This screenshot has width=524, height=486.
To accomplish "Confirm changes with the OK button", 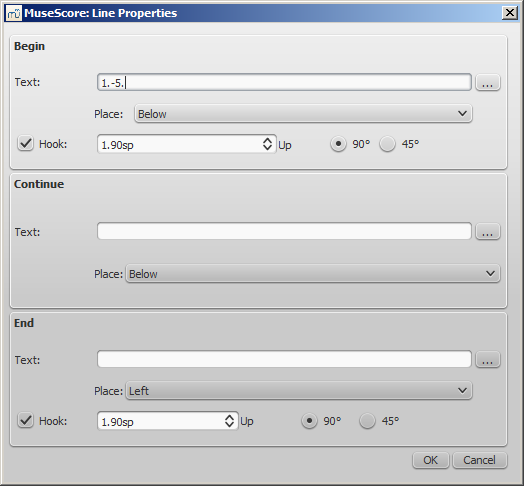I will 430,460.
